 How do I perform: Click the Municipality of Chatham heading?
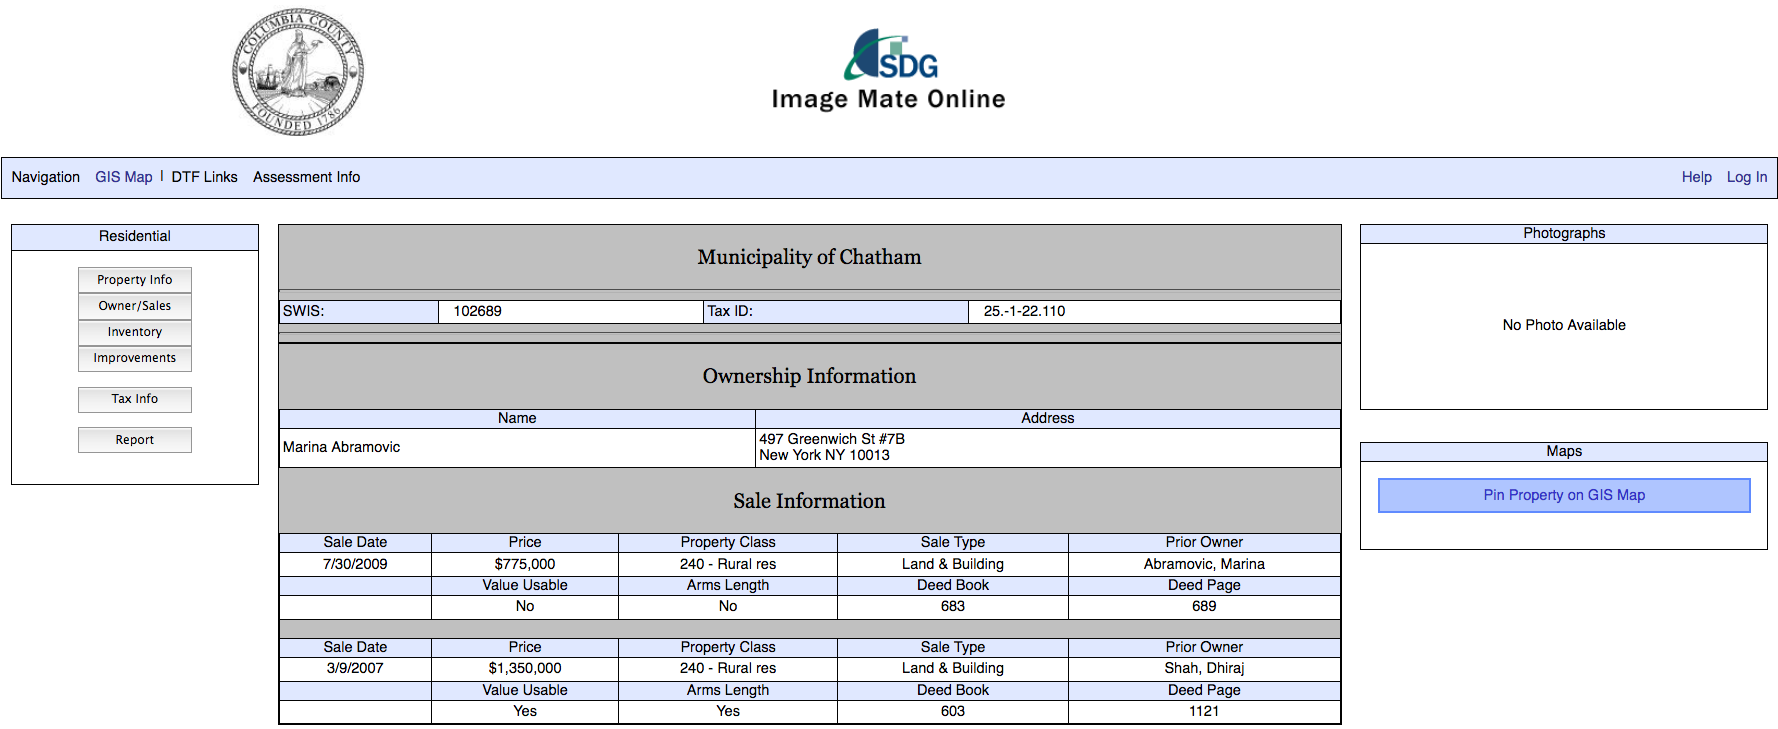click(x=809, y=257)
